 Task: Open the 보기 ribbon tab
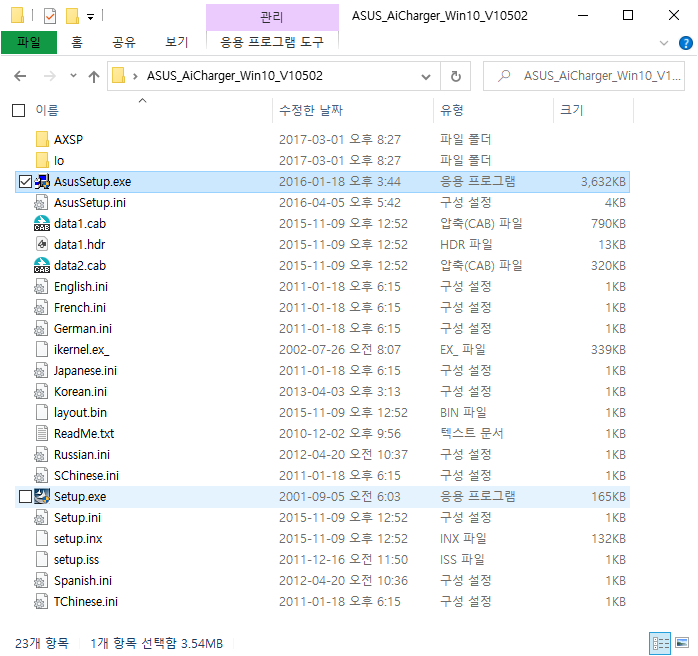[x=177, y=42]
